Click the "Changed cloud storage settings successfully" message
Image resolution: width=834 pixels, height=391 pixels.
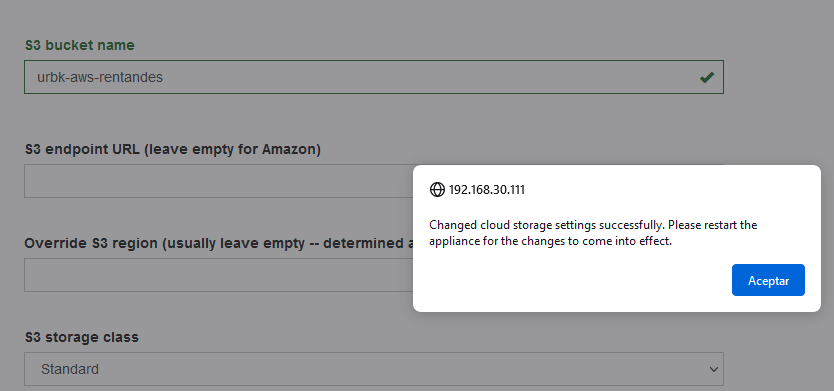(547, 224)
